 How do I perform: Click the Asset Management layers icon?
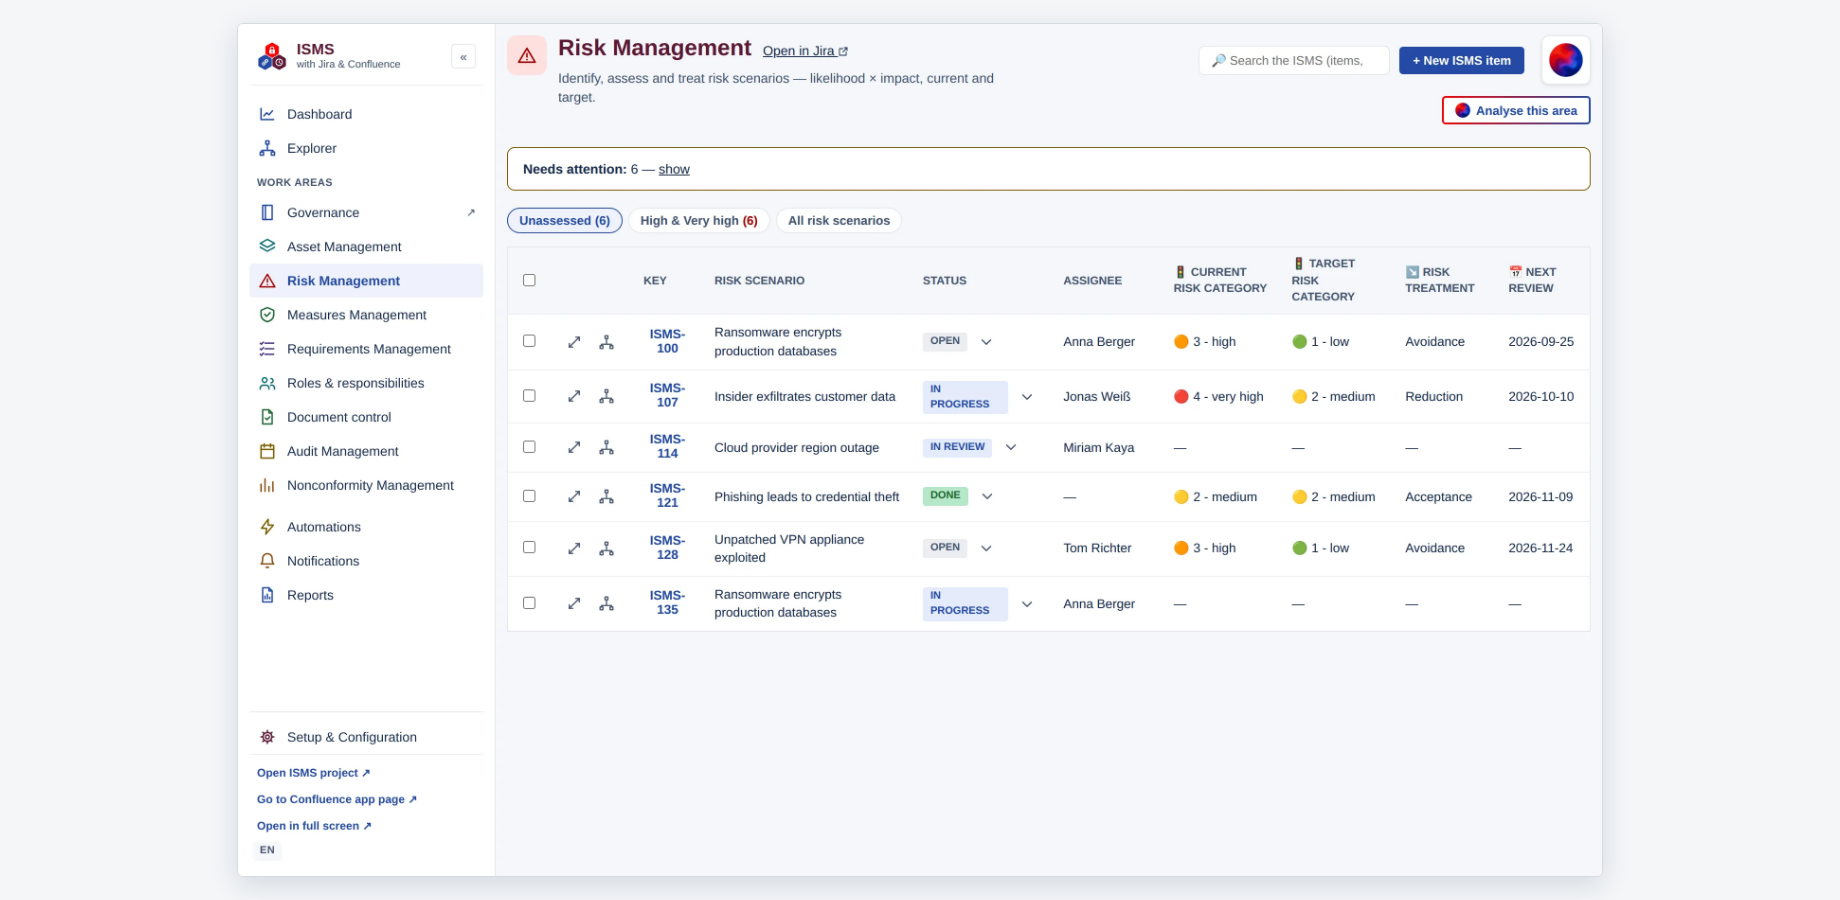267,246
